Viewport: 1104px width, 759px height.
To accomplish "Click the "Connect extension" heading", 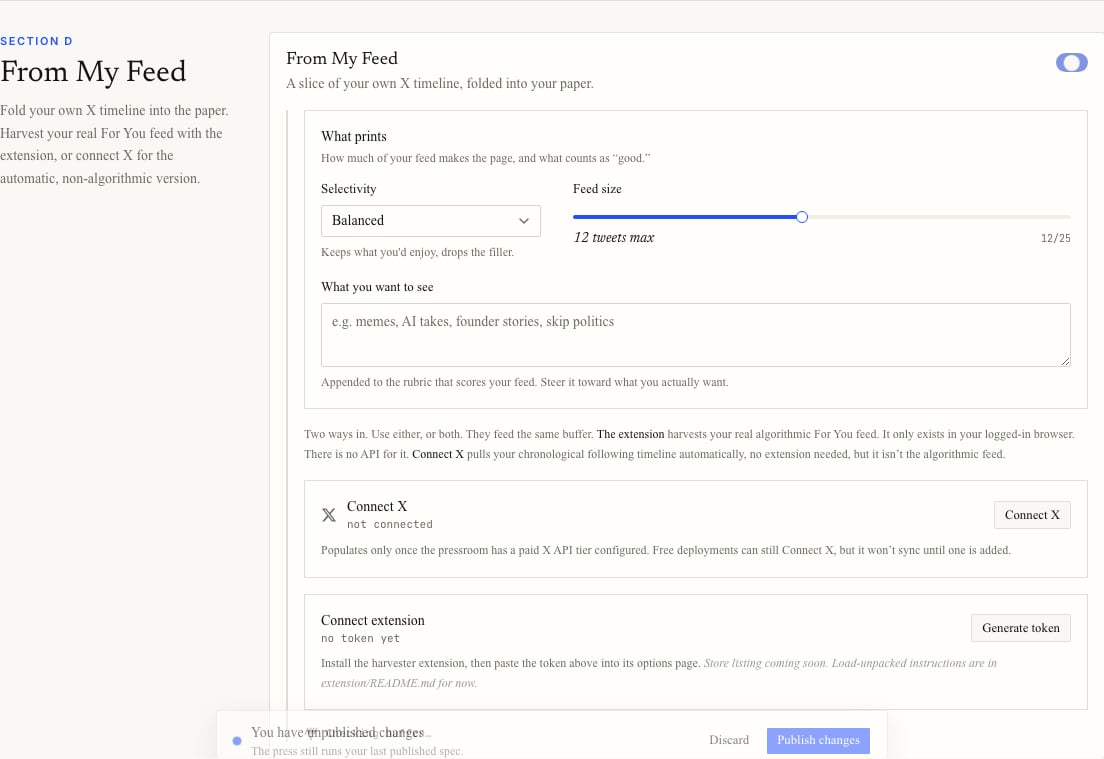I will tap(372, 620).
